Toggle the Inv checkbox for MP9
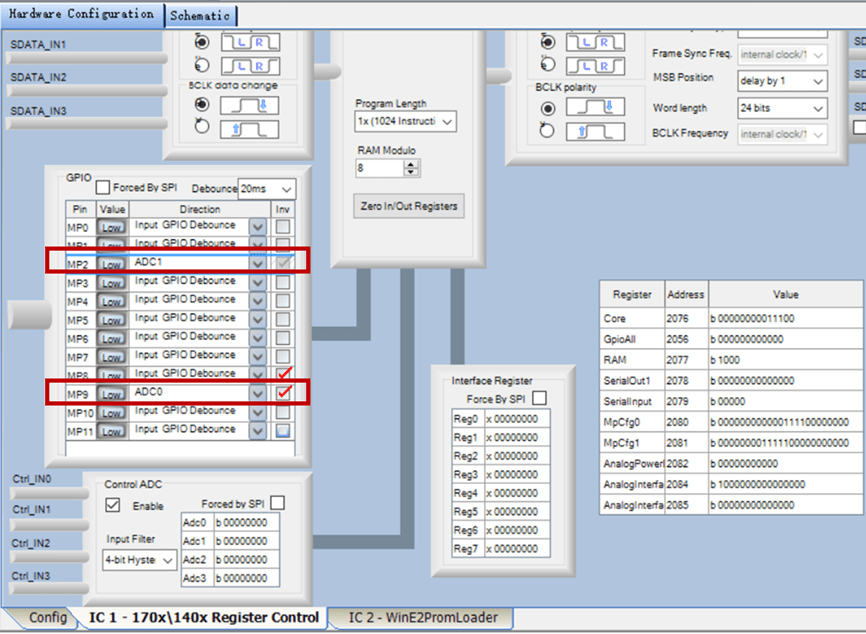866x634 pixels. (x=282, y=392)
